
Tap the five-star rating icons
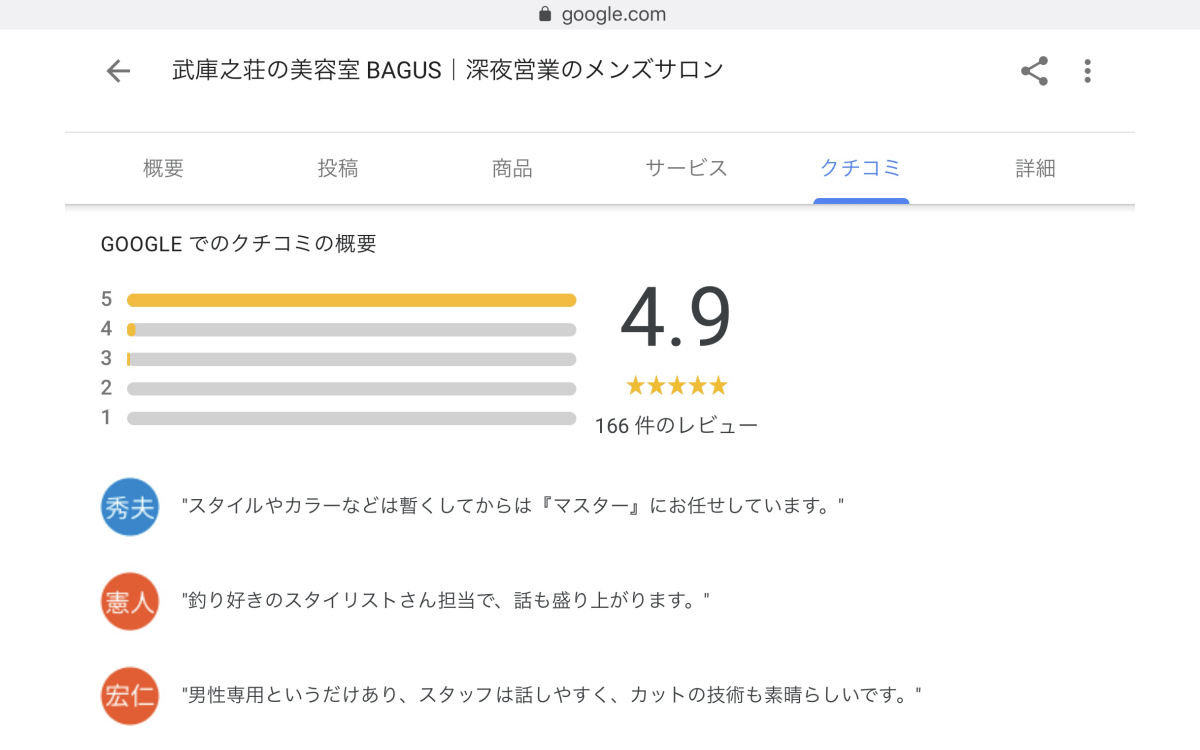[676, 386]
